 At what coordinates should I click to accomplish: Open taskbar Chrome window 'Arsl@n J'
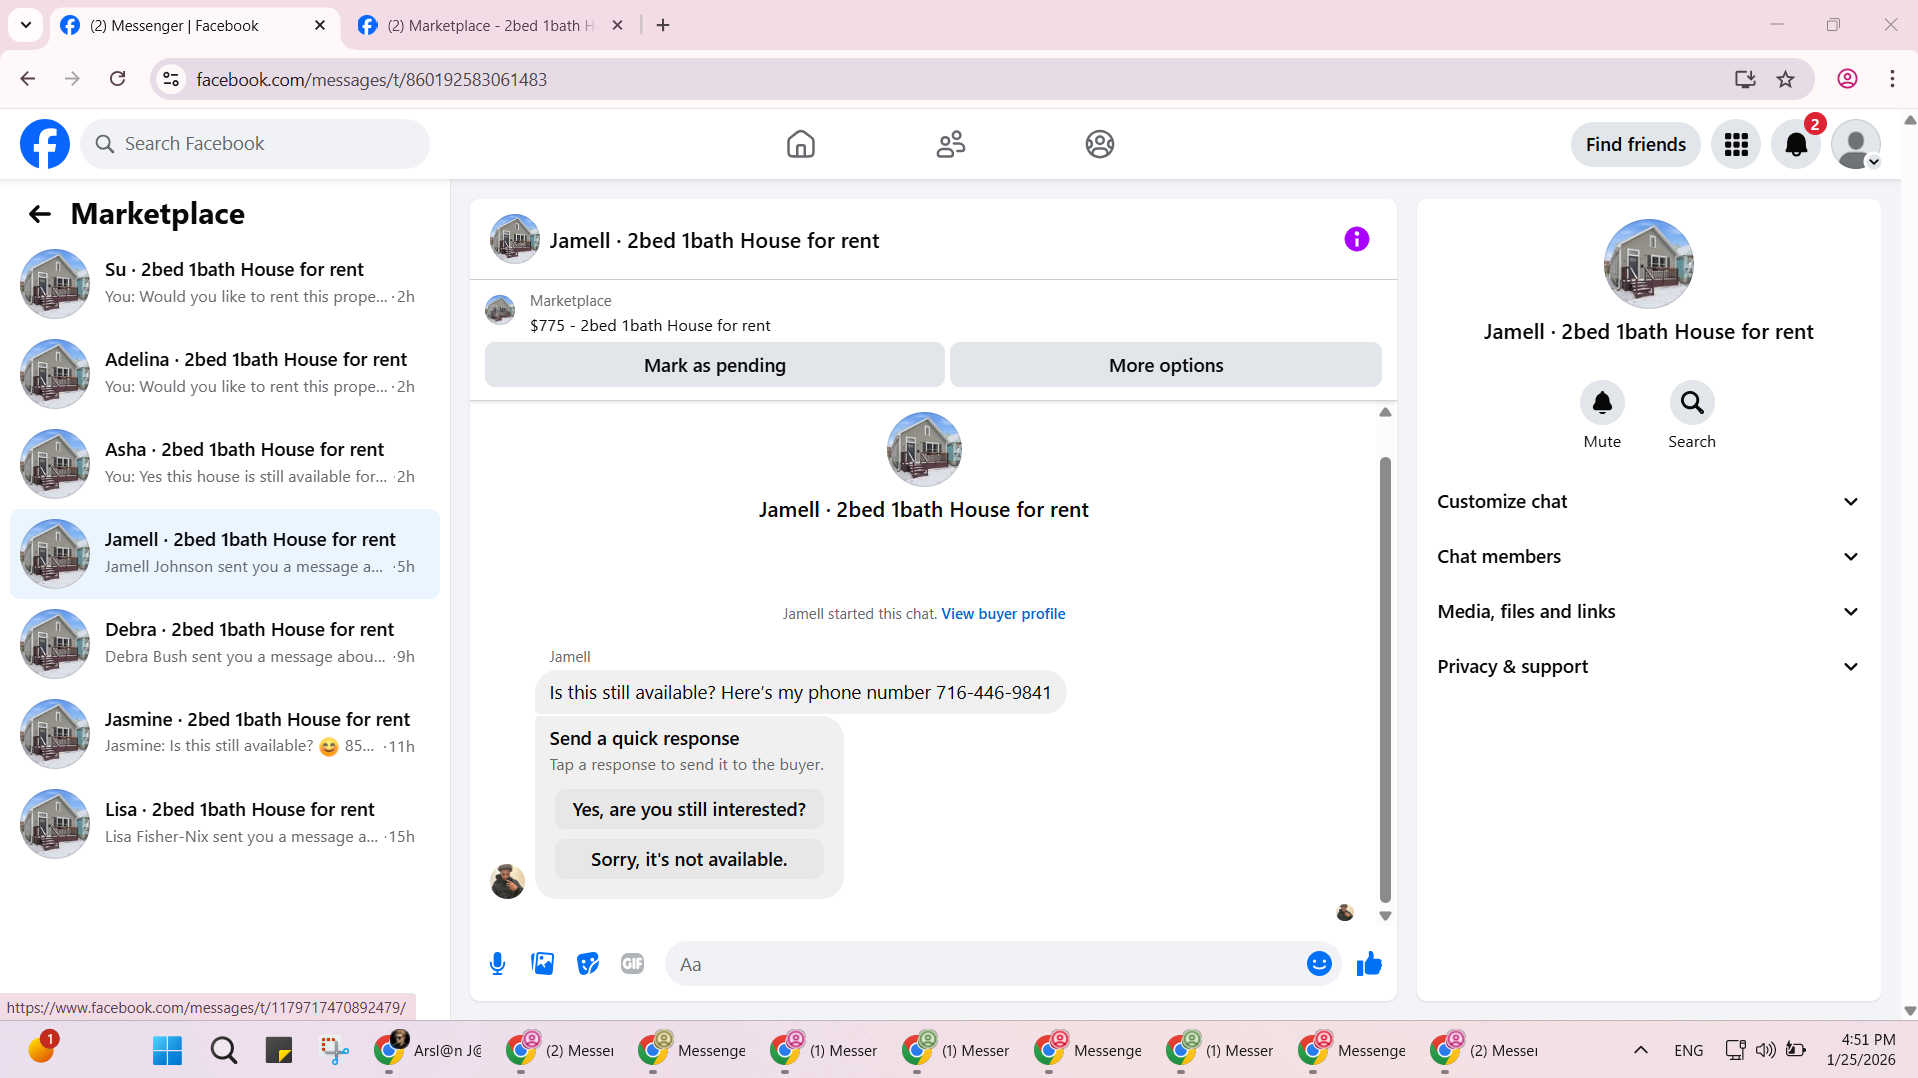tap(427, 1050)
